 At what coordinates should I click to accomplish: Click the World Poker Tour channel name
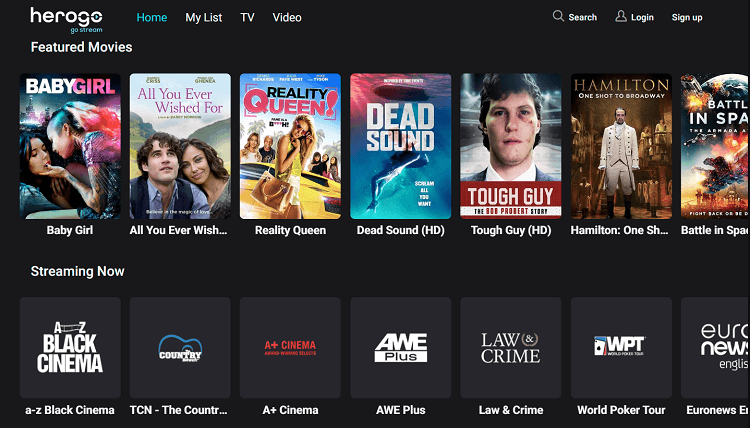tap(621, 410)
